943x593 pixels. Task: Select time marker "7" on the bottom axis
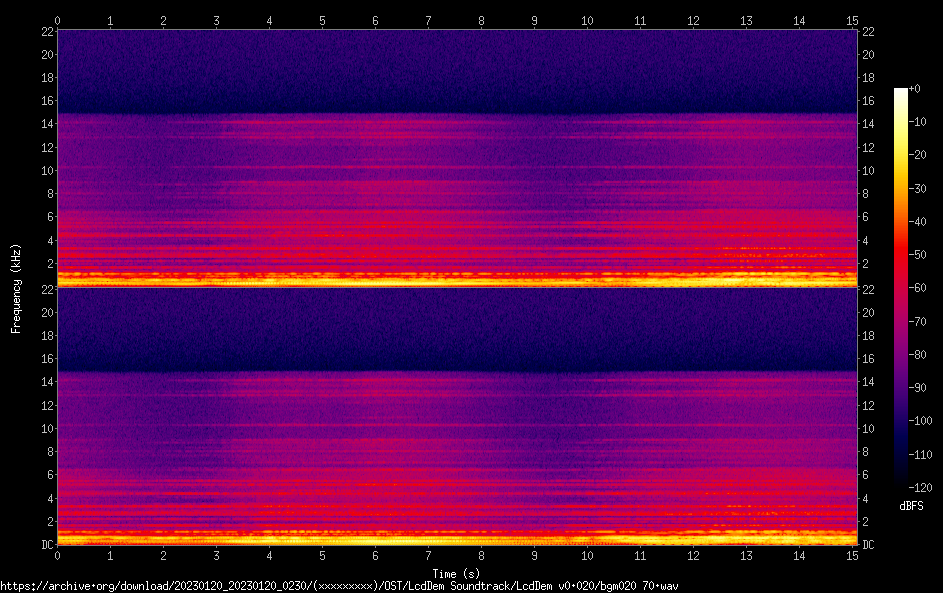(428, 555)
